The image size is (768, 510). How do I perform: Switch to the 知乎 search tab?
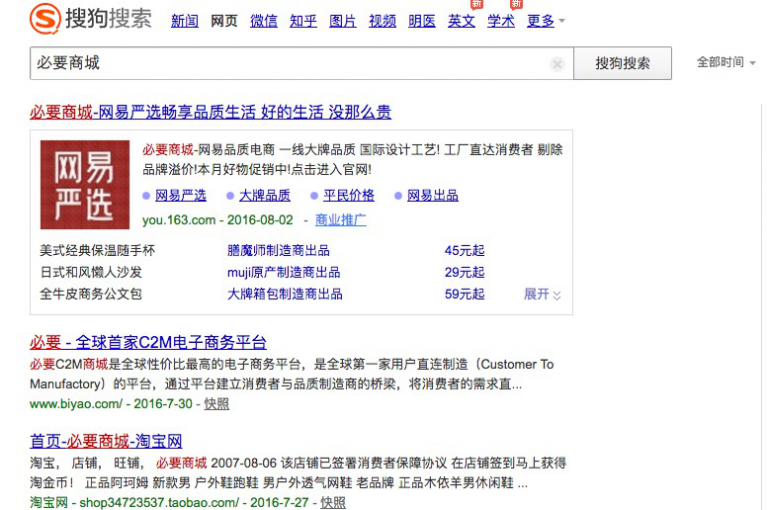(x=303, y=21)
